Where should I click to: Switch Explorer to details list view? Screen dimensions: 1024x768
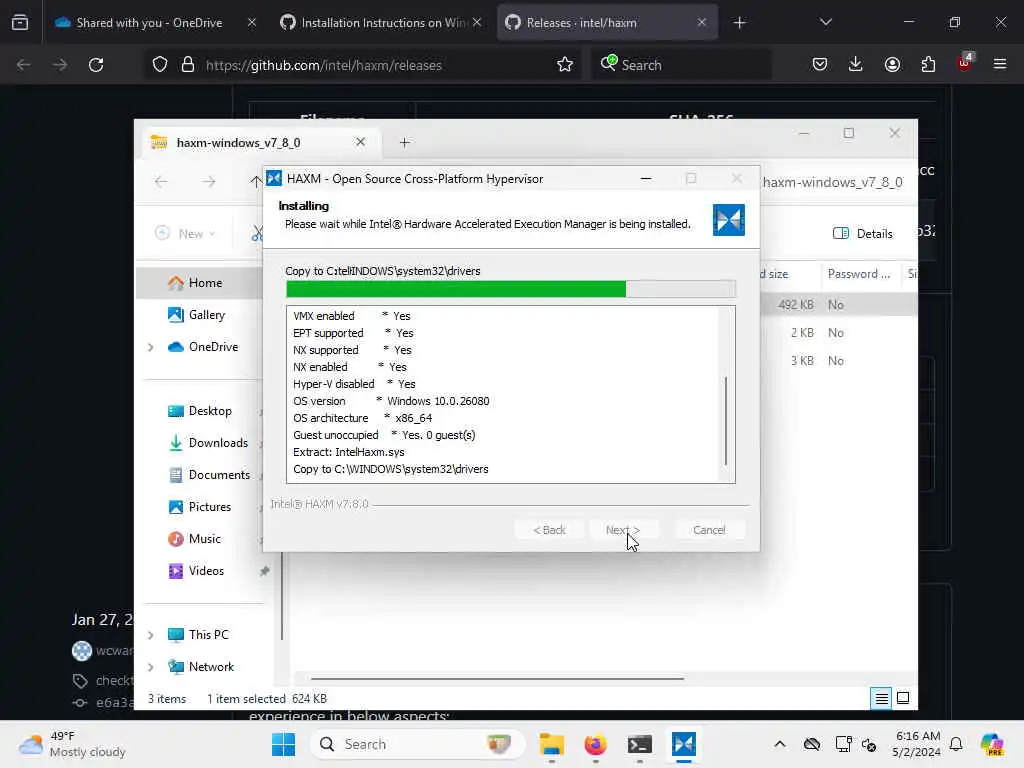[881, 699]
